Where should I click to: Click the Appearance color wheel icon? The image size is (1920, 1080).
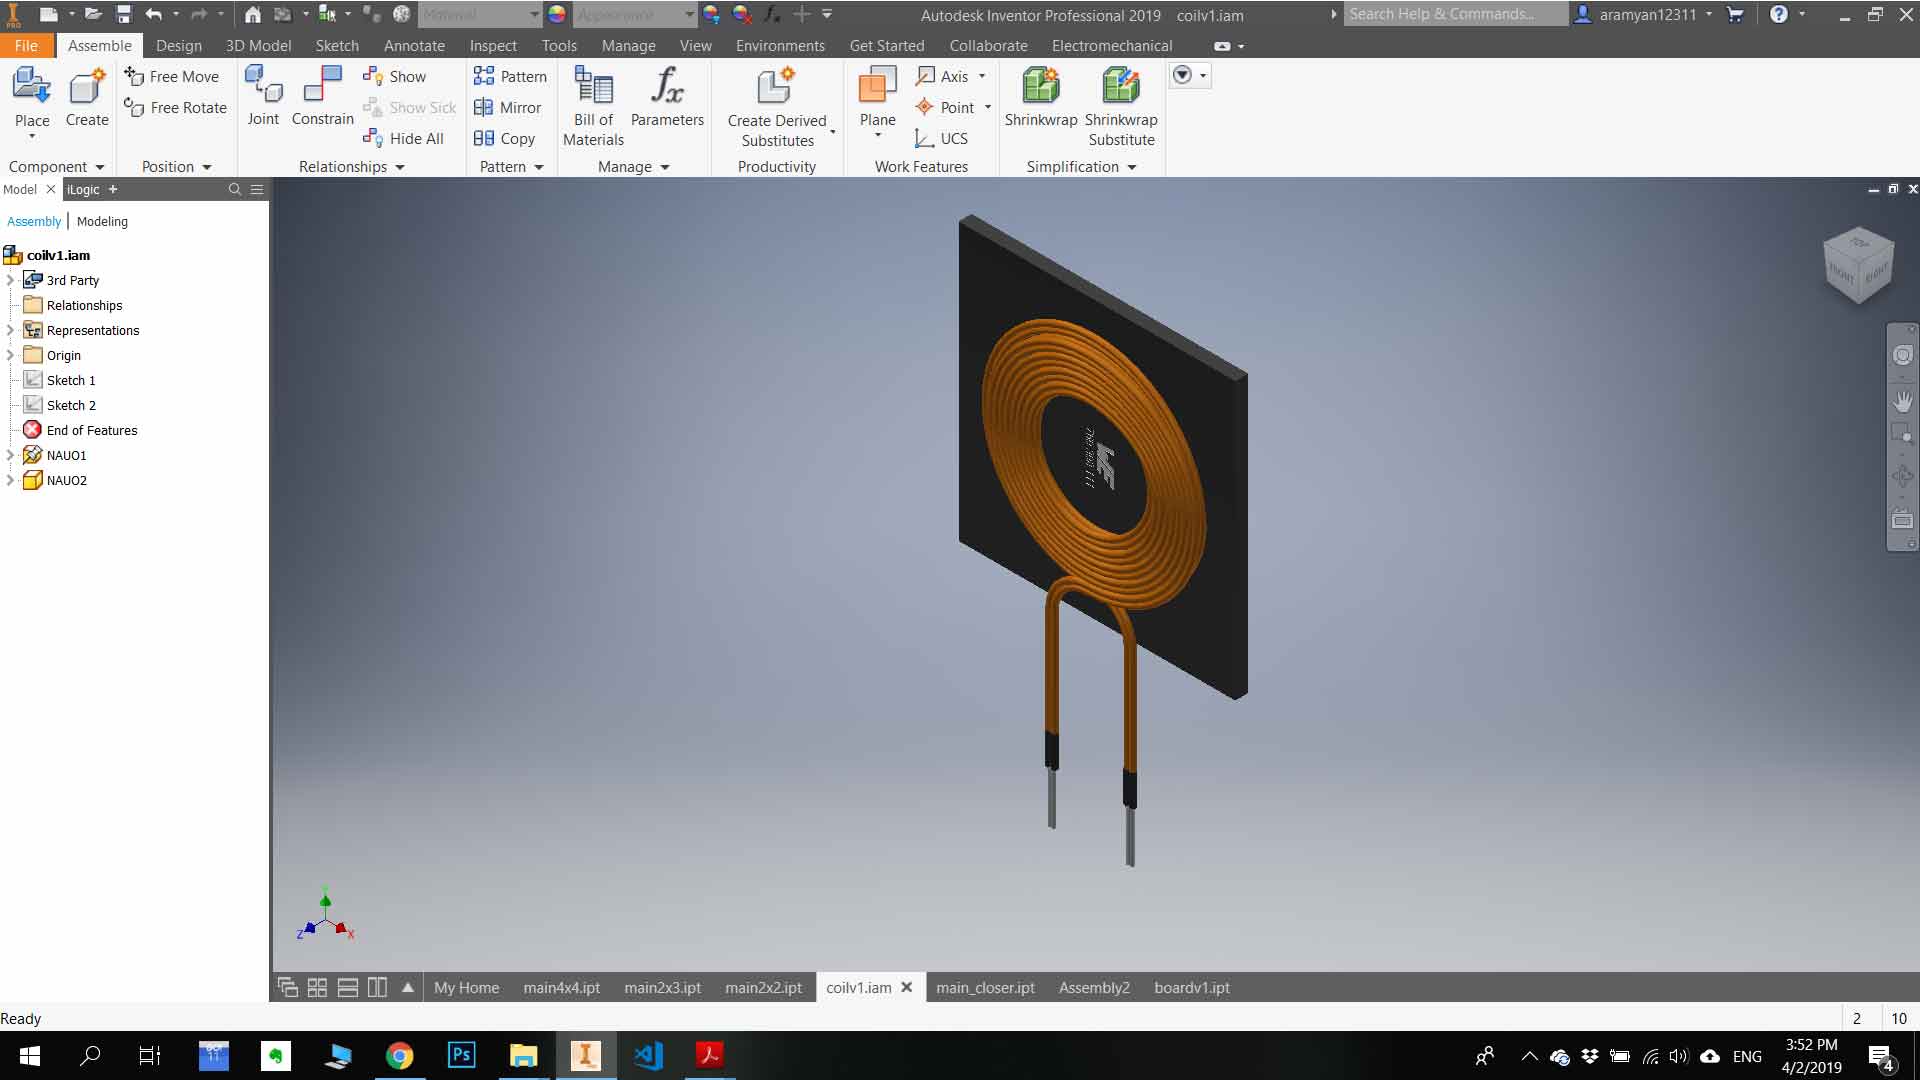coord(557,14)
